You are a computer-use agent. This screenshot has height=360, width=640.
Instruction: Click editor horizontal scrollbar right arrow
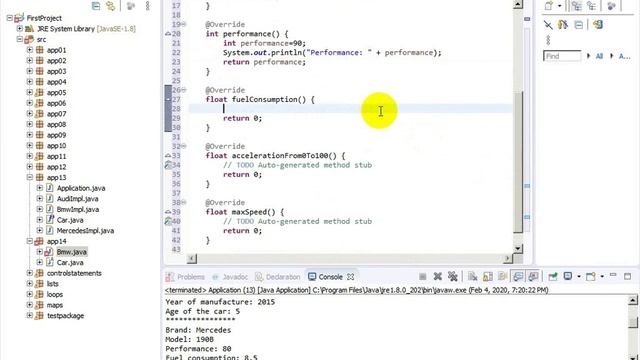[508, 258]
